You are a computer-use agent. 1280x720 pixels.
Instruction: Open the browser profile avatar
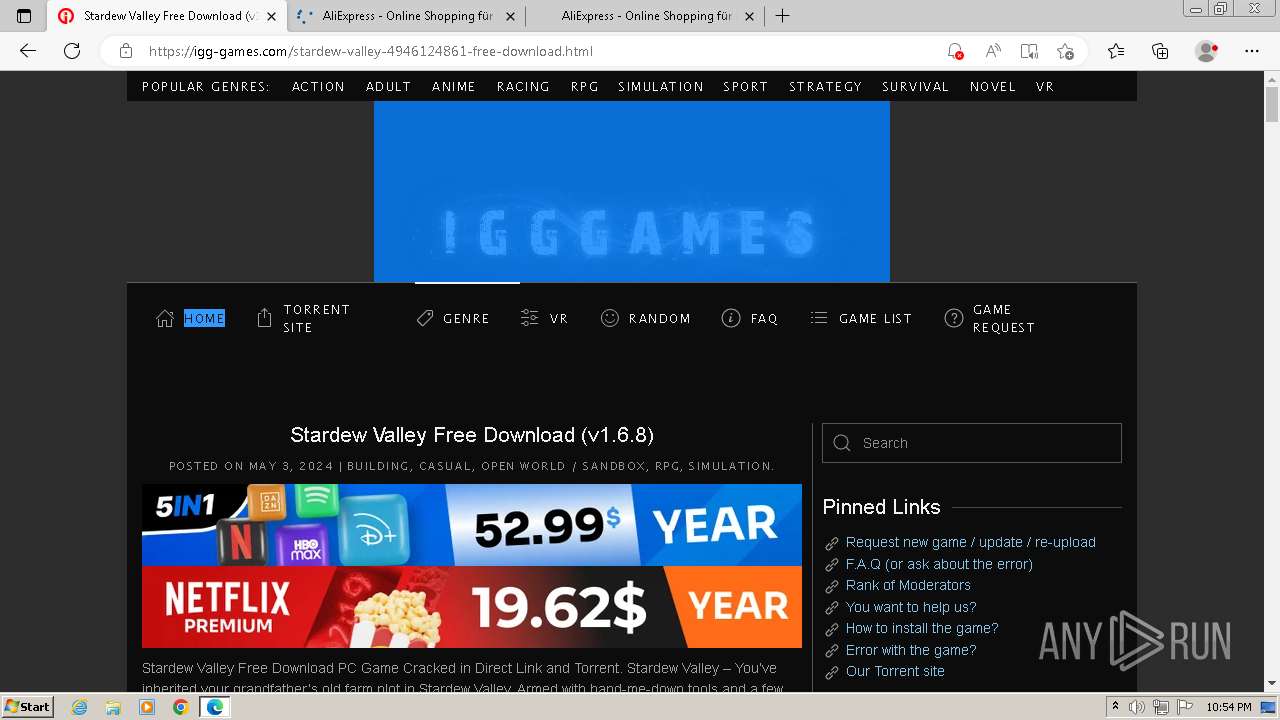1207,51
